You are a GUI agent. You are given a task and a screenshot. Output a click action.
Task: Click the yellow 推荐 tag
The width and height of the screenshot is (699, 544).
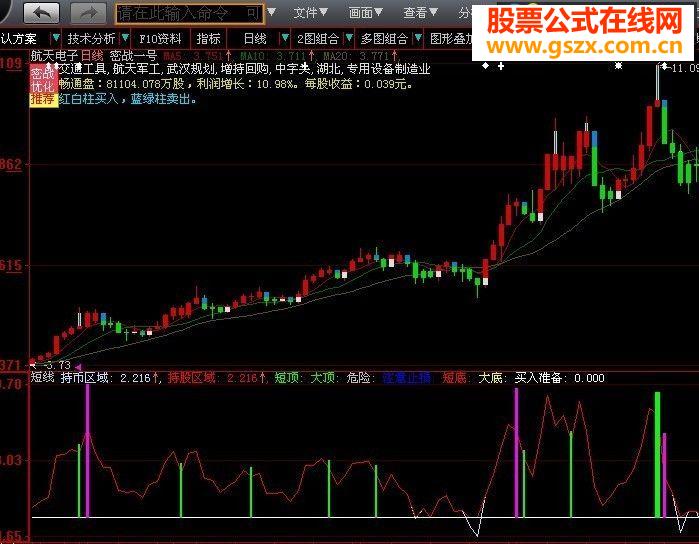tap(43, 99)
